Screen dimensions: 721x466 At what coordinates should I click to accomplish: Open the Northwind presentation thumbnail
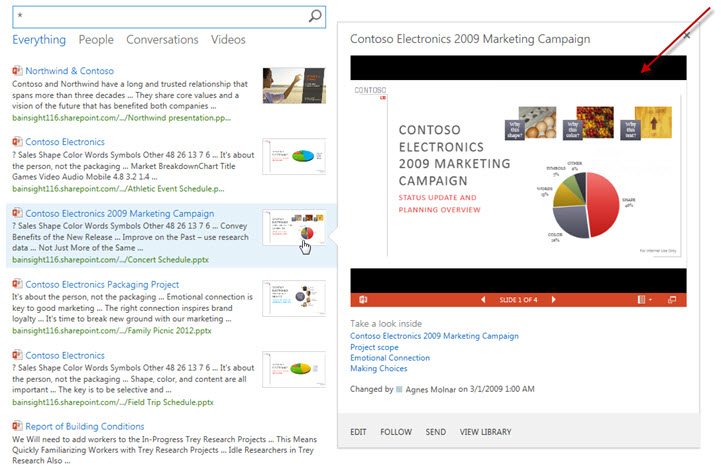[294, 86]
